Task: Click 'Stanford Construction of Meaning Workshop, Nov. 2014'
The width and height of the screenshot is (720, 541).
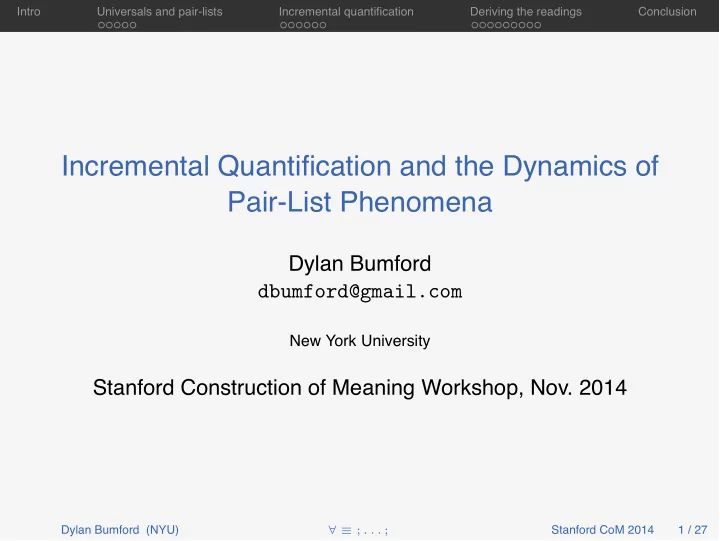Action: pyautogui.click(x=360, y=388)
